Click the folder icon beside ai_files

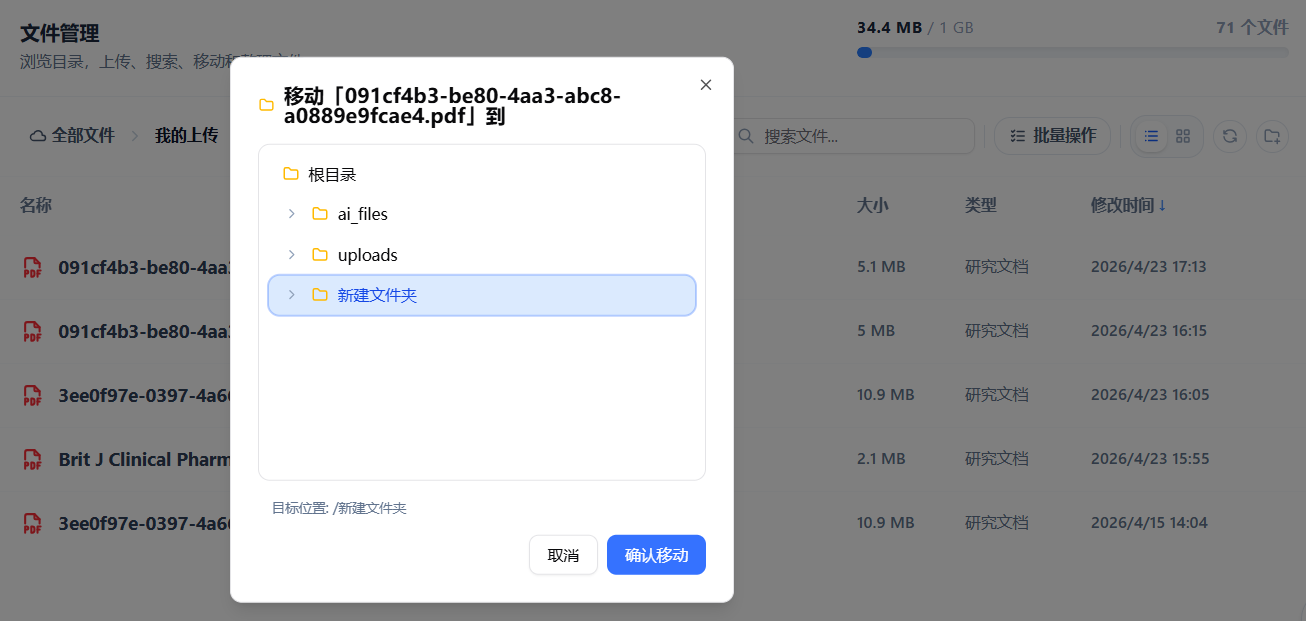[320, 214]
